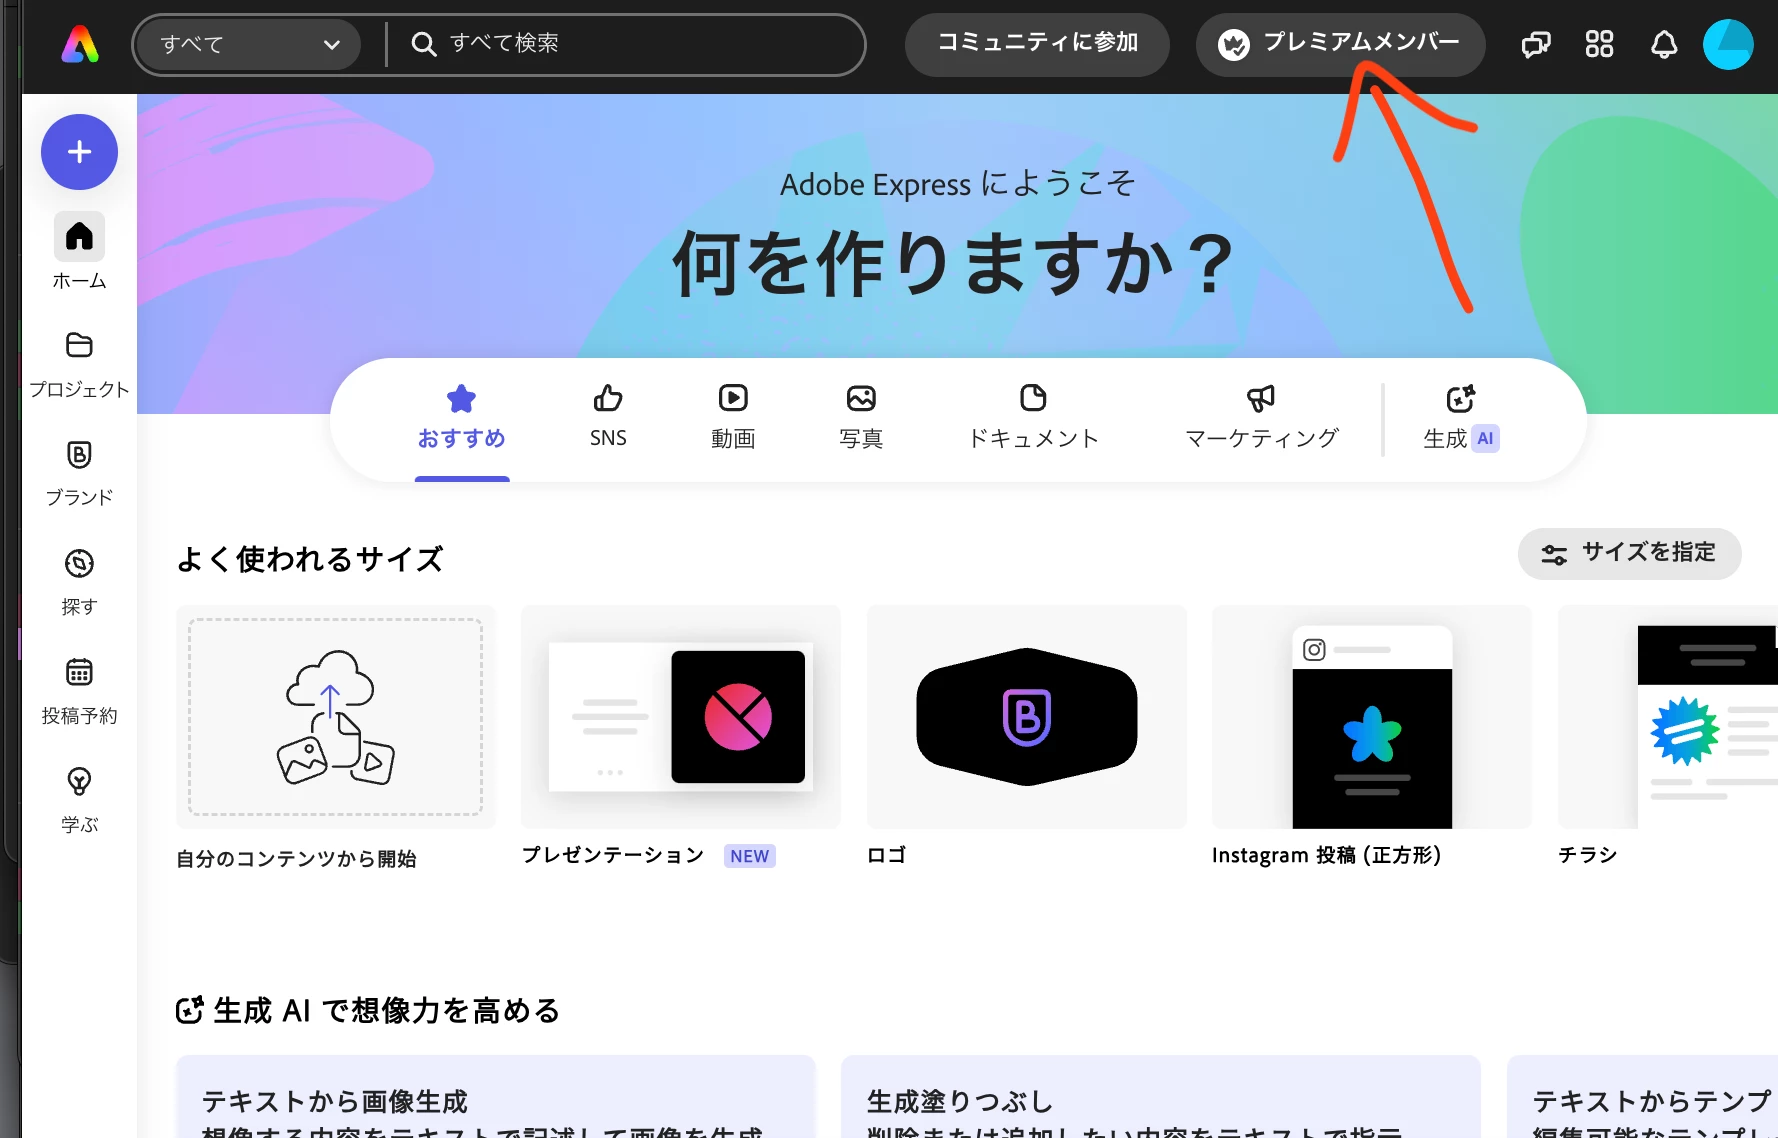Open 学ぶ lightbulb in sidebar
Image resolution: width=1778 pixels, height=1138 pixels.
pos(79,800)
